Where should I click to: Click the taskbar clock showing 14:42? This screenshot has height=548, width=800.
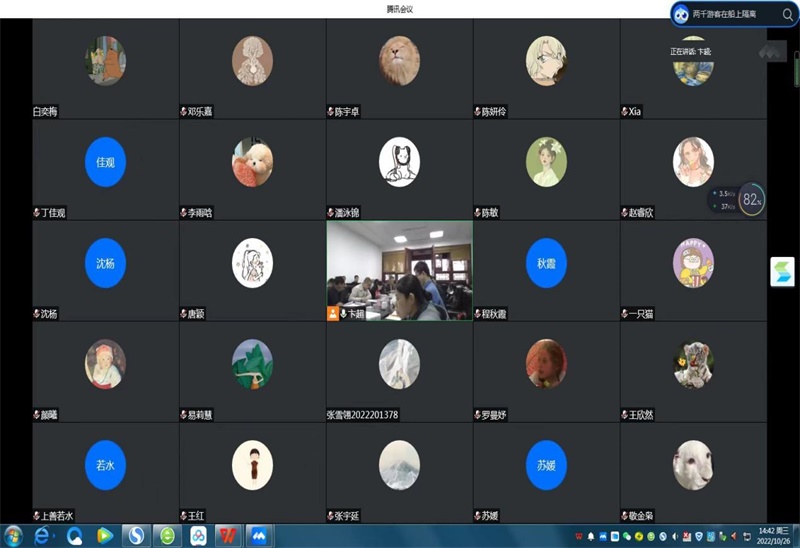pos(774,535)
